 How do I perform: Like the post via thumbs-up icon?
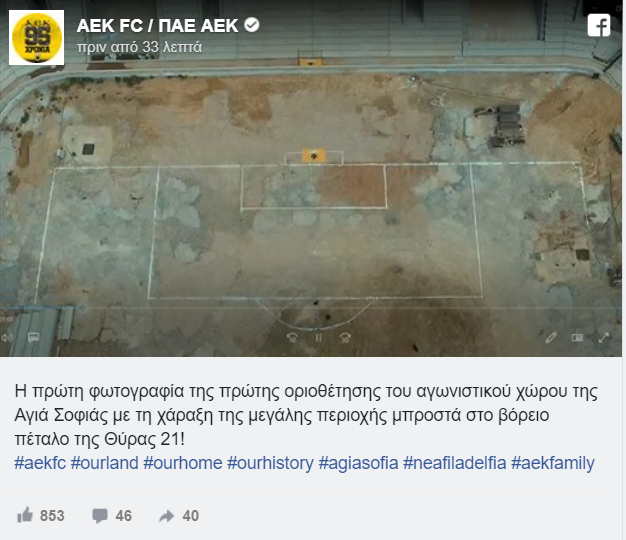(x=25, y=515)
